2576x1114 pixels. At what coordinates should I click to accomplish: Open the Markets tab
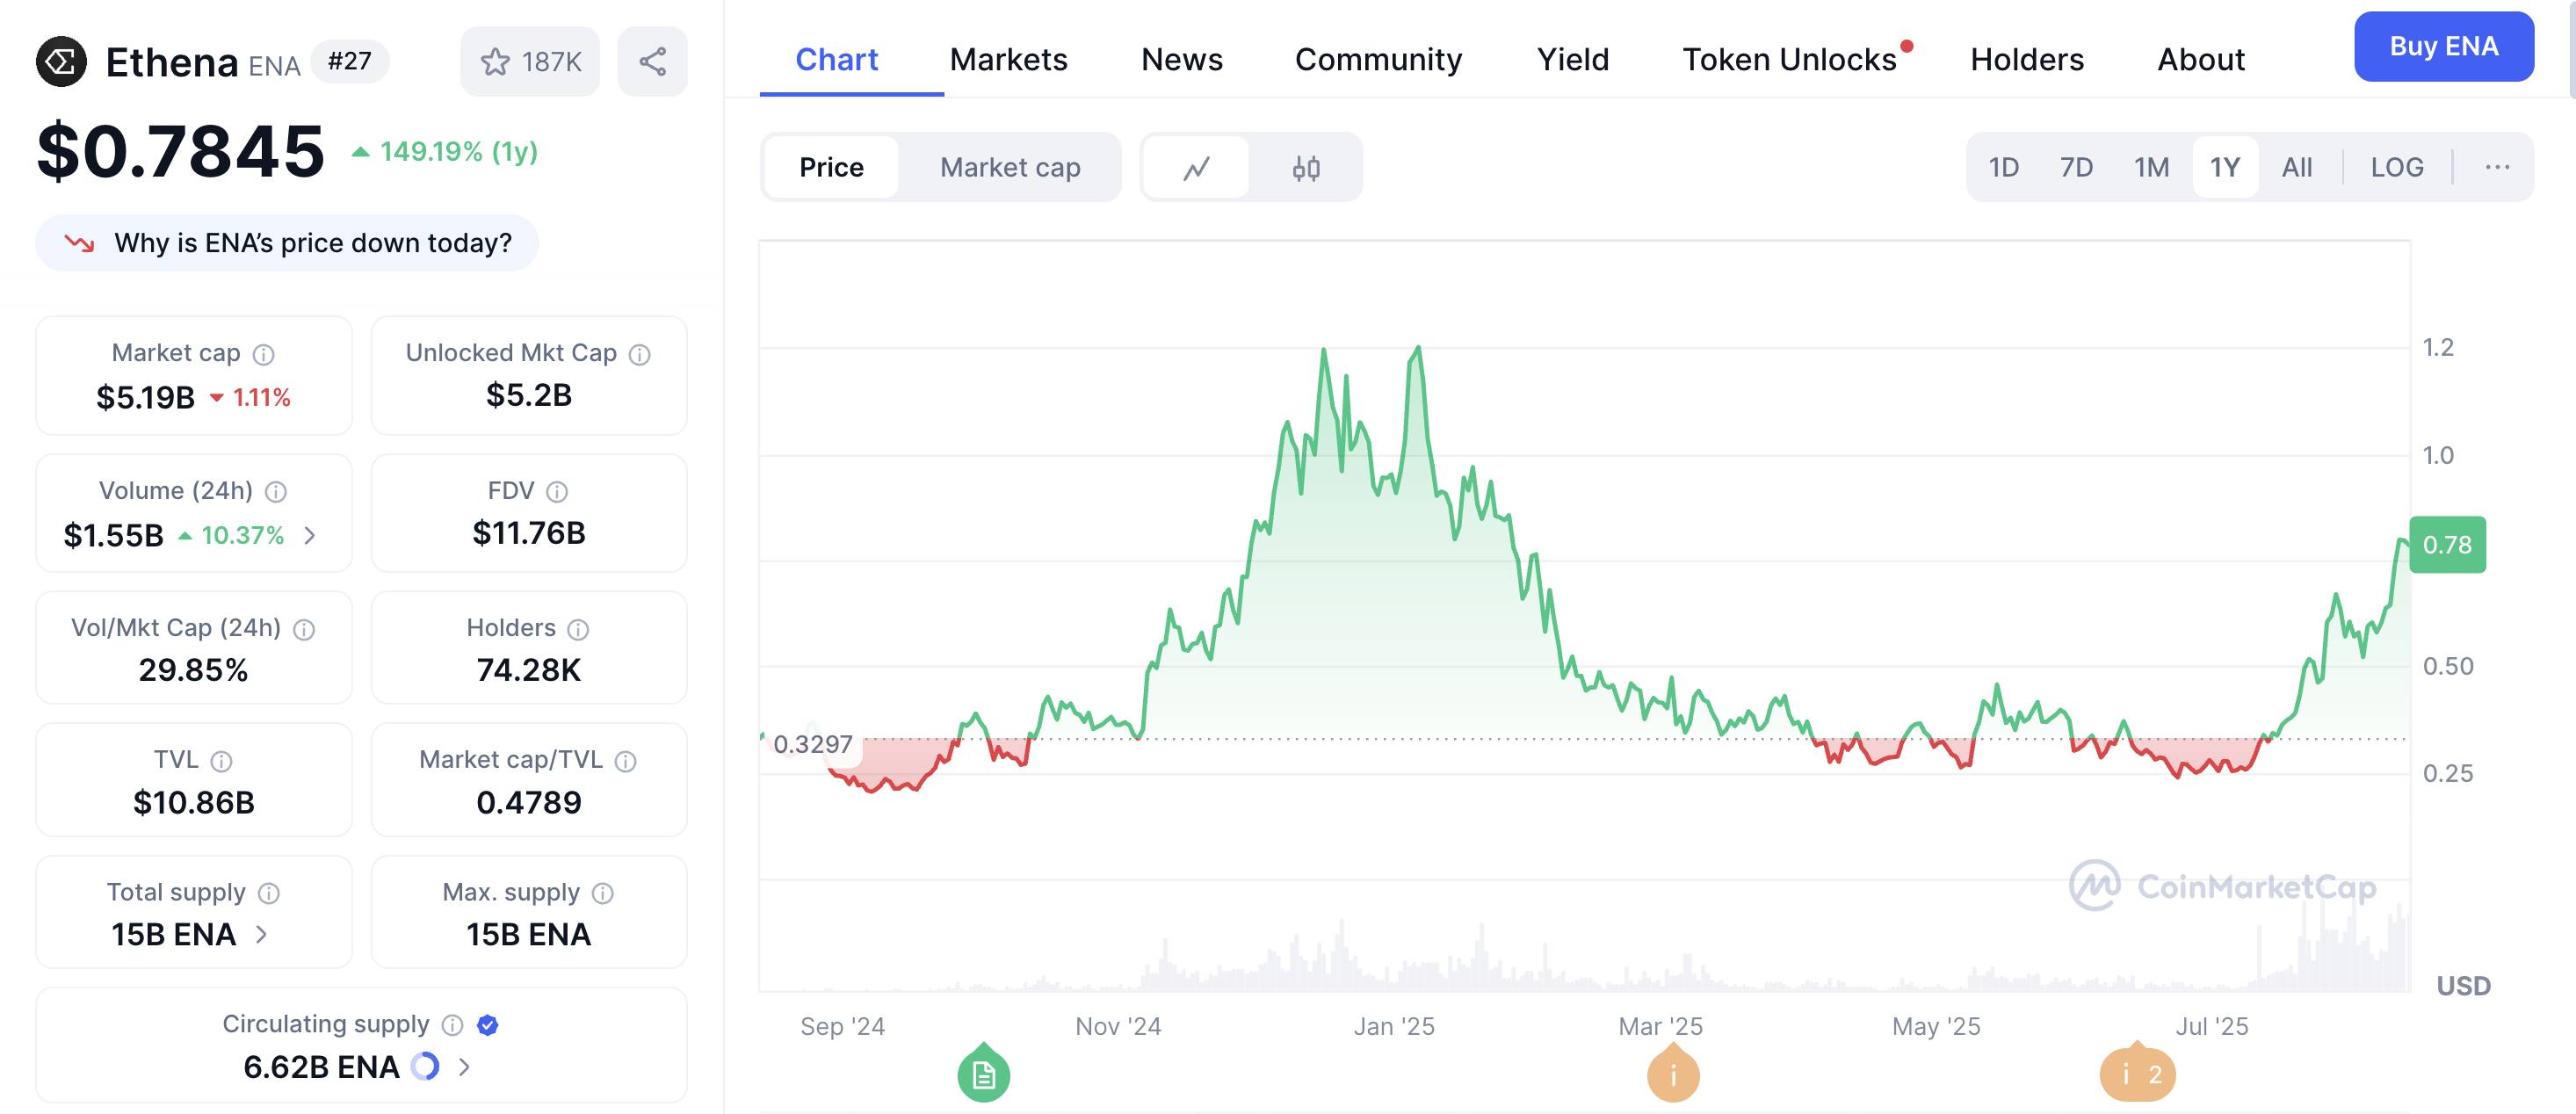coord(1008,60)
